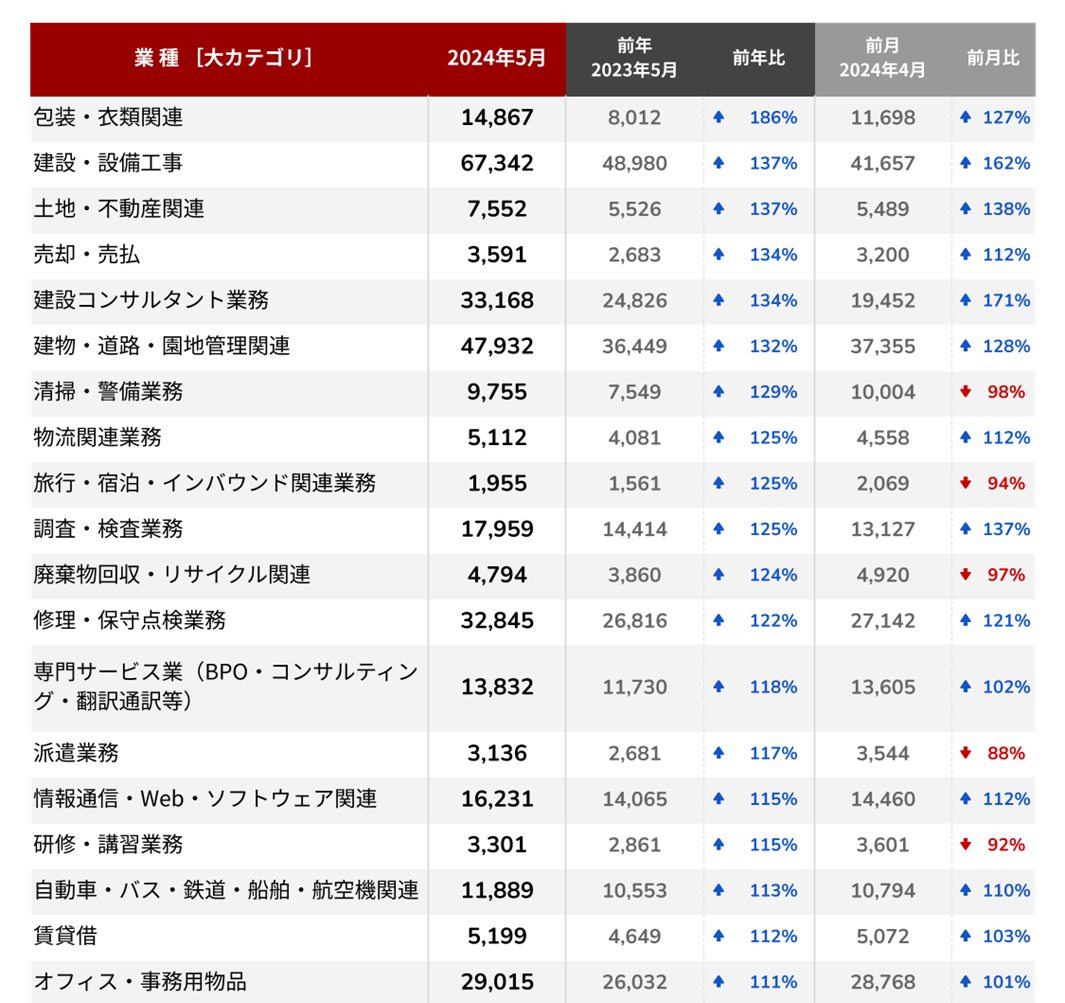Click the bold value 29,015
Screen dimensions: 1065x1003
click(x=497, y=982)
